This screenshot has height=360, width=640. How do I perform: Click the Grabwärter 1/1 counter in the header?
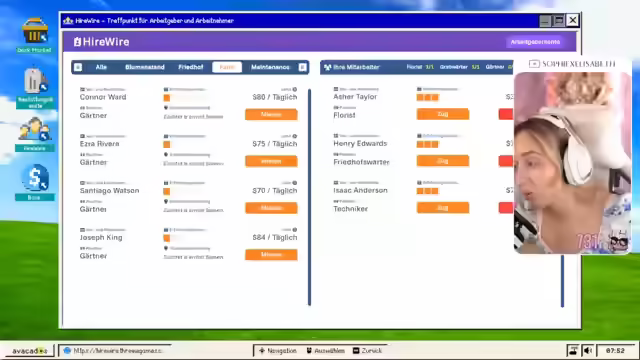point(460,67)
